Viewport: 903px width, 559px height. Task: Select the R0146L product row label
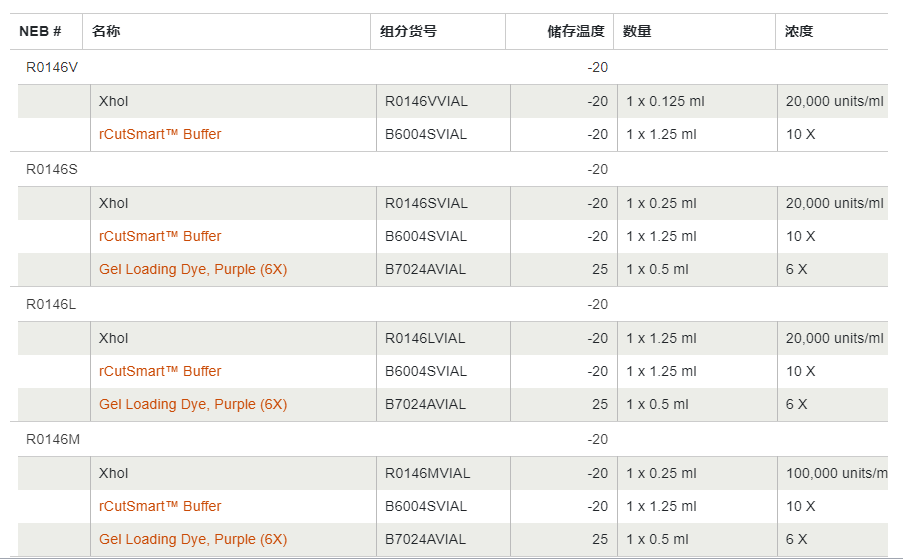pos(51,304)
